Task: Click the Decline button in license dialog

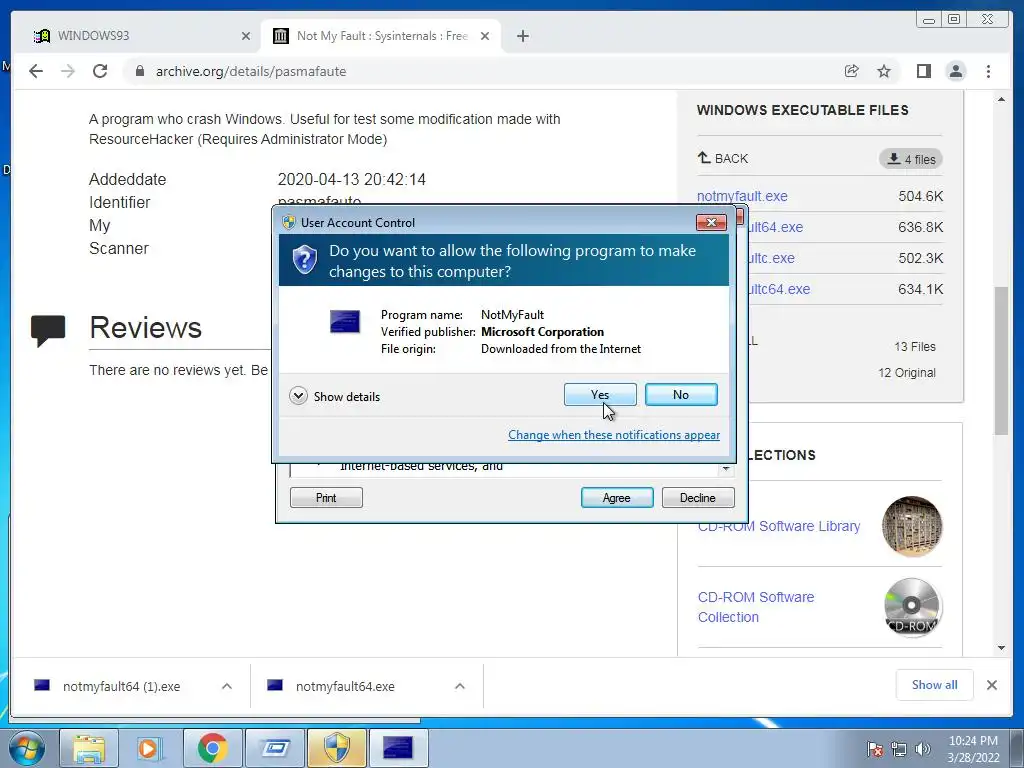Action: (x=697, y=498)
